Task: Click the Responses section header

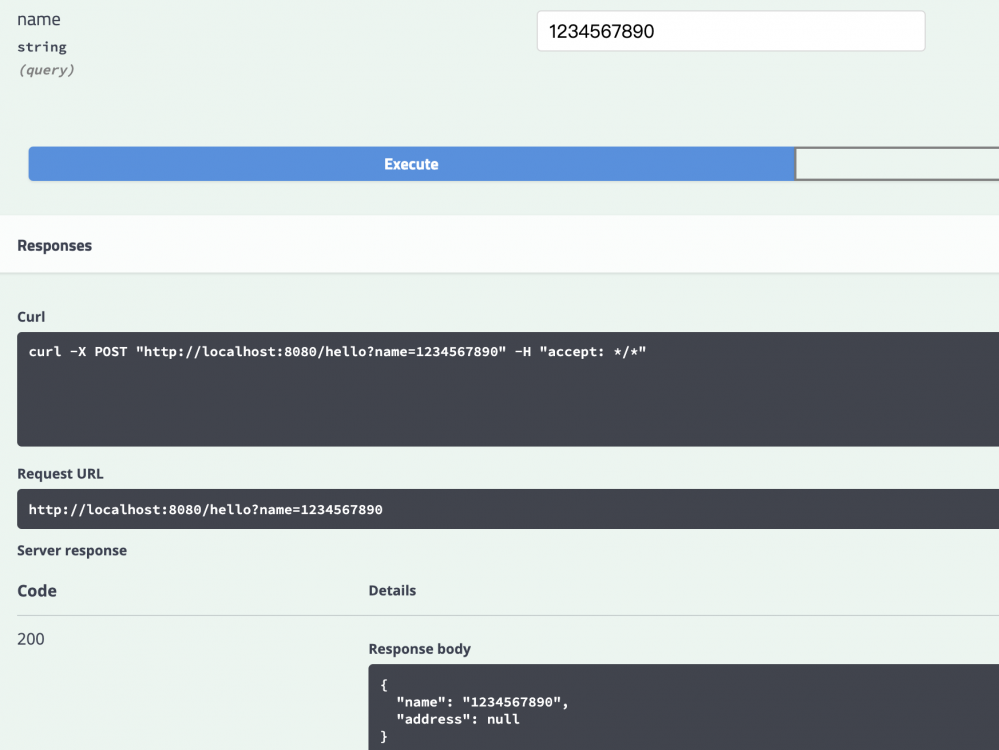Action: tap(55, 246)
